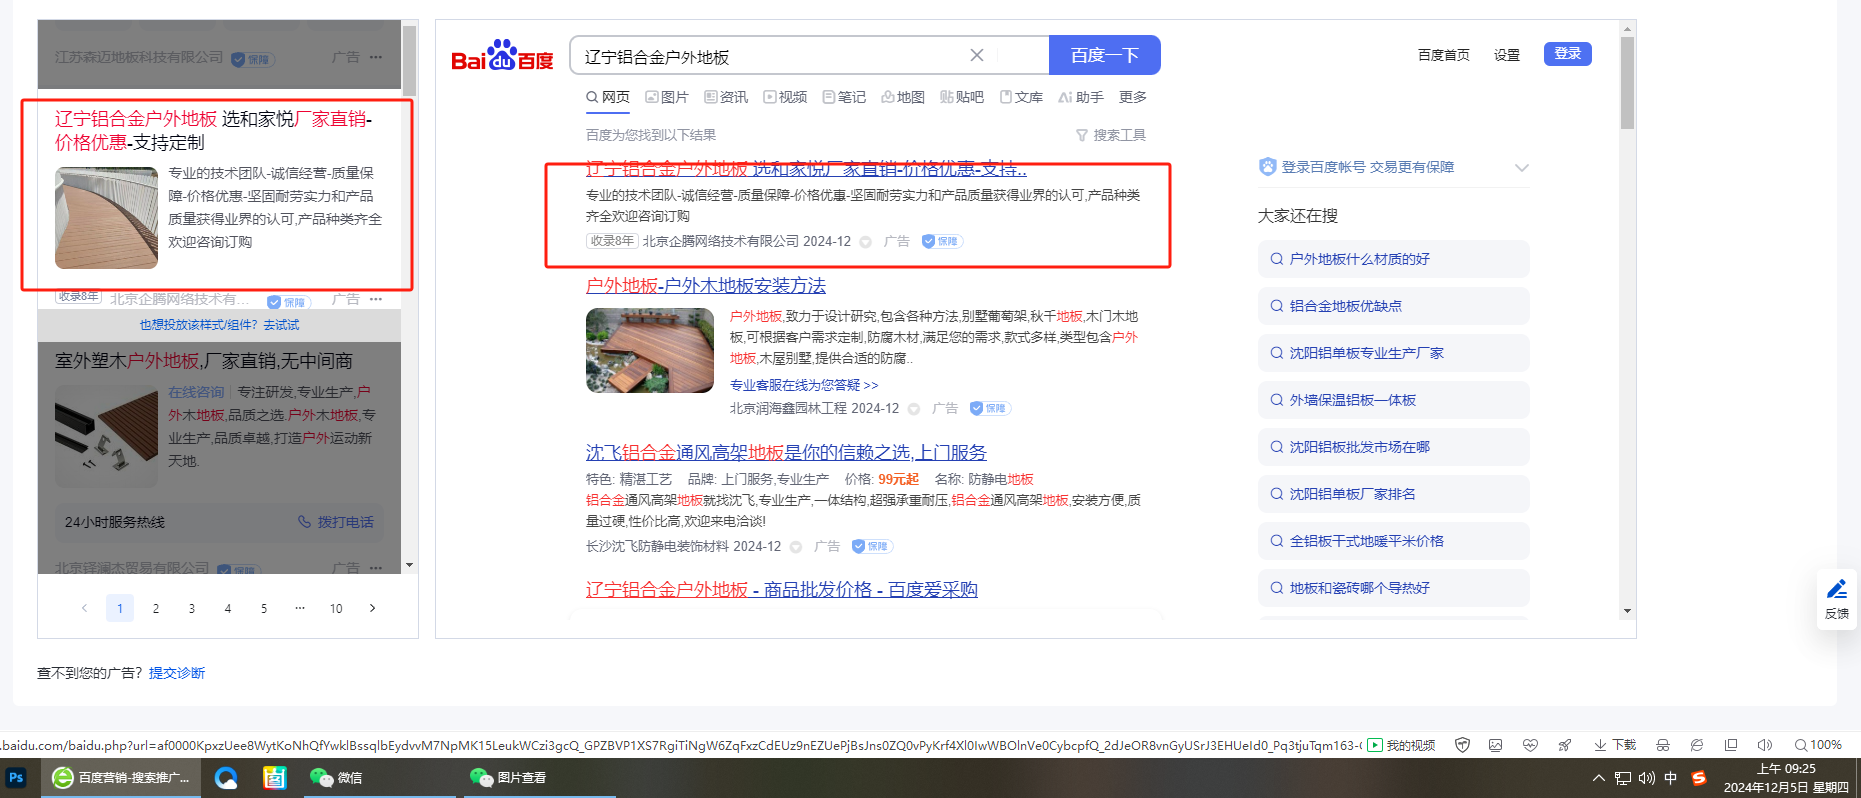Search suggestion 地板和瓷砖哪个导热好
The width and height of the screenshot is (1861, 798).
1393,588
